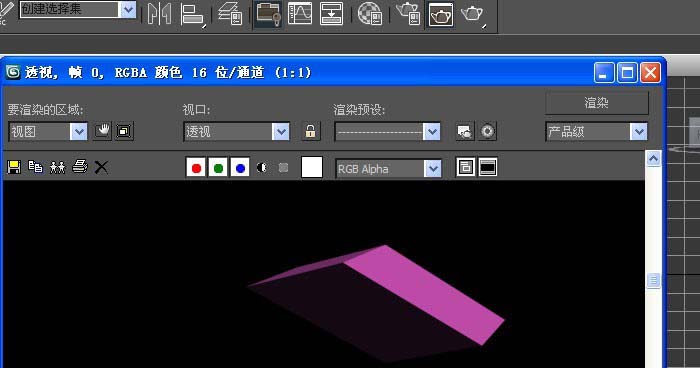Toggle the UI Overlay icon
This screenshot has width=700, height=368.
tap(466, 167)
